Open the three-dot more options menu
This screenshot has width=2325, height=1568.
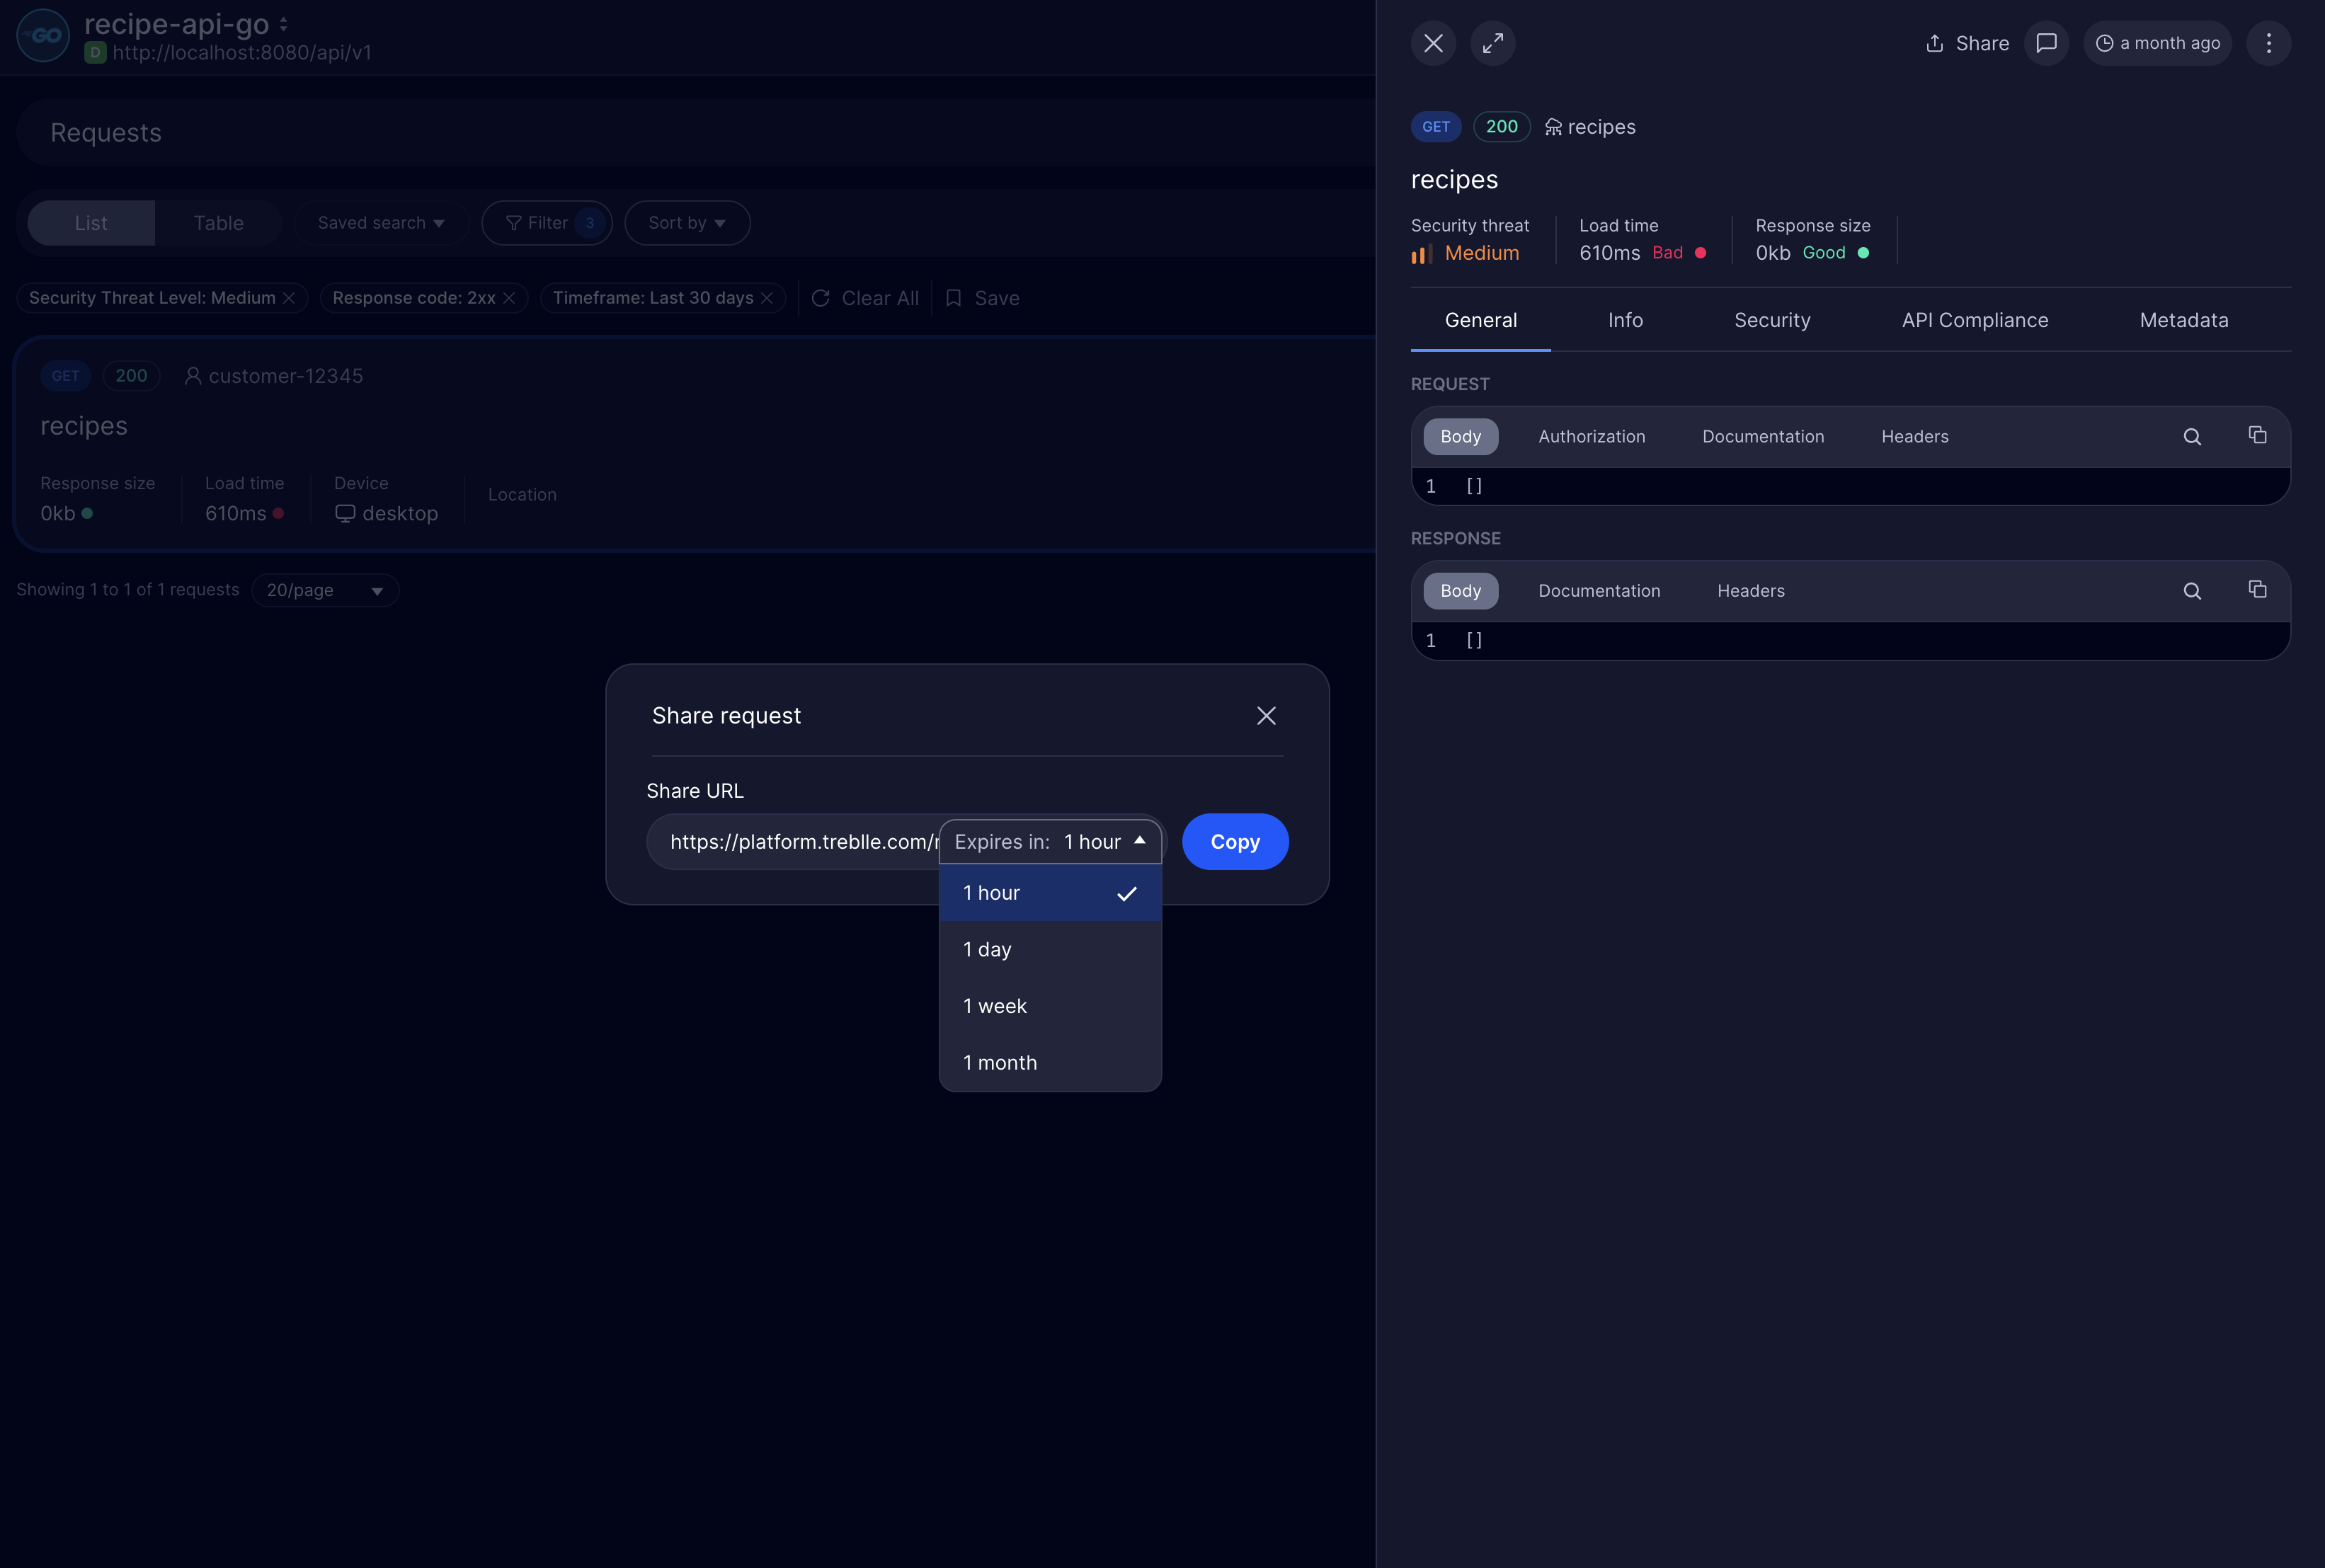[2268, 43]
